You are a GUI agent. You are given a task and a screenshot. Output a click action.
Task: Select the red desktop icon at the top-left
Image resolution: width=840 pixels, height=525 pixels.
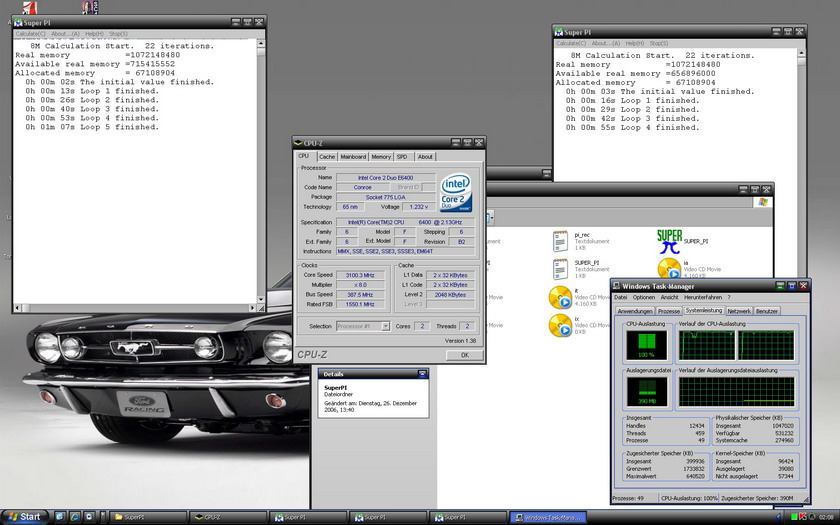tap(30, 7)
